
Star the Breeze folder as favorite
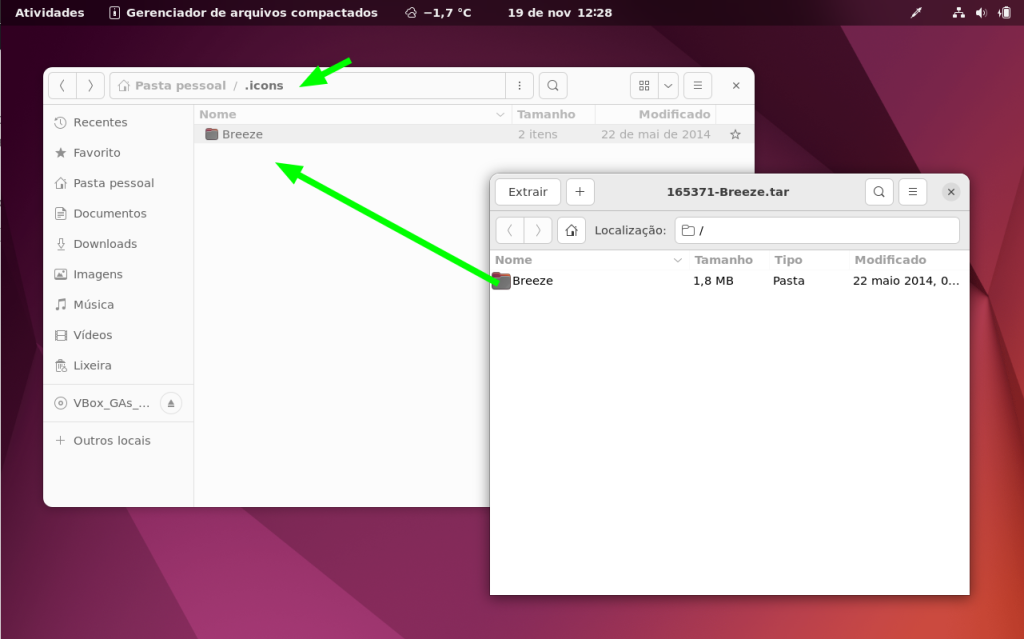coord(735,133)
